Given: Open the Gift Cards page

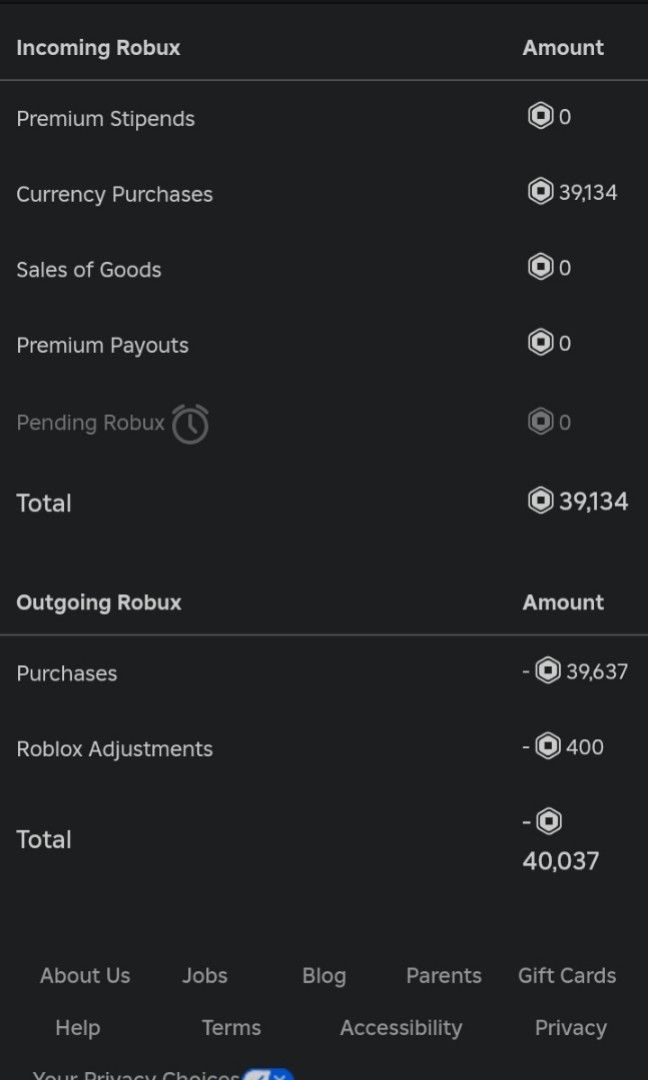Looking at the screenshot, I should pyautogui.click(x=567, y=976).
